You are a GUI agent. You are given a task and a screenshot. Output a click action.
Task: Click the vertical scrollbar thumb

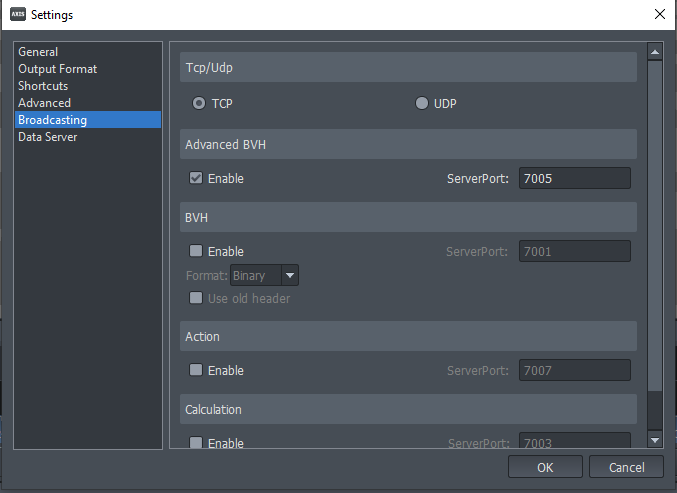pos(655,226)
